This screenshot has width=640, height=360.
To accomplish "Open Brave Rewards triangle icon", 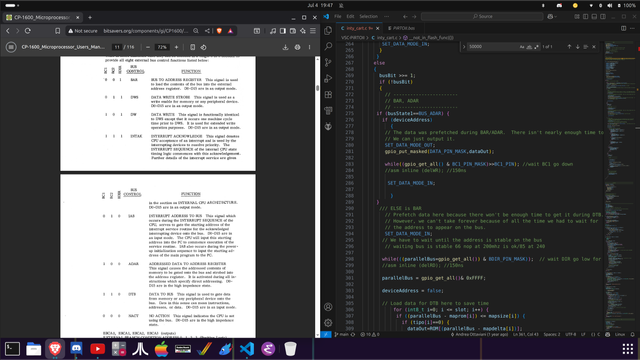I will [x=231, y=31].
